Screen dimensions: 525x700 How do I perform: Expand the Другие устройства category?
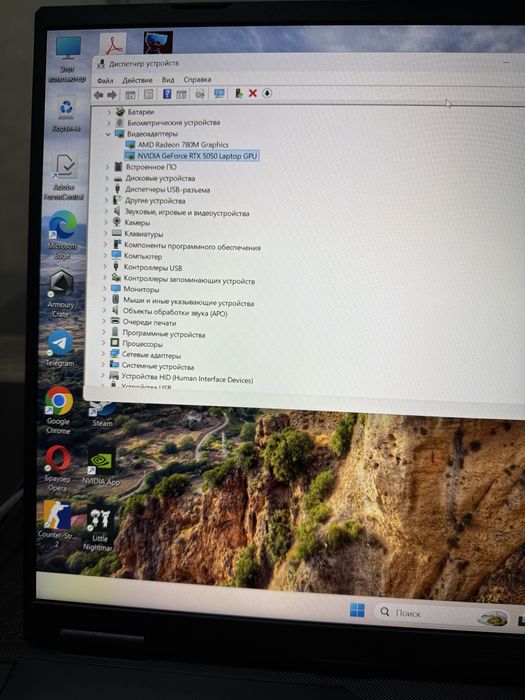pos(106,200)
